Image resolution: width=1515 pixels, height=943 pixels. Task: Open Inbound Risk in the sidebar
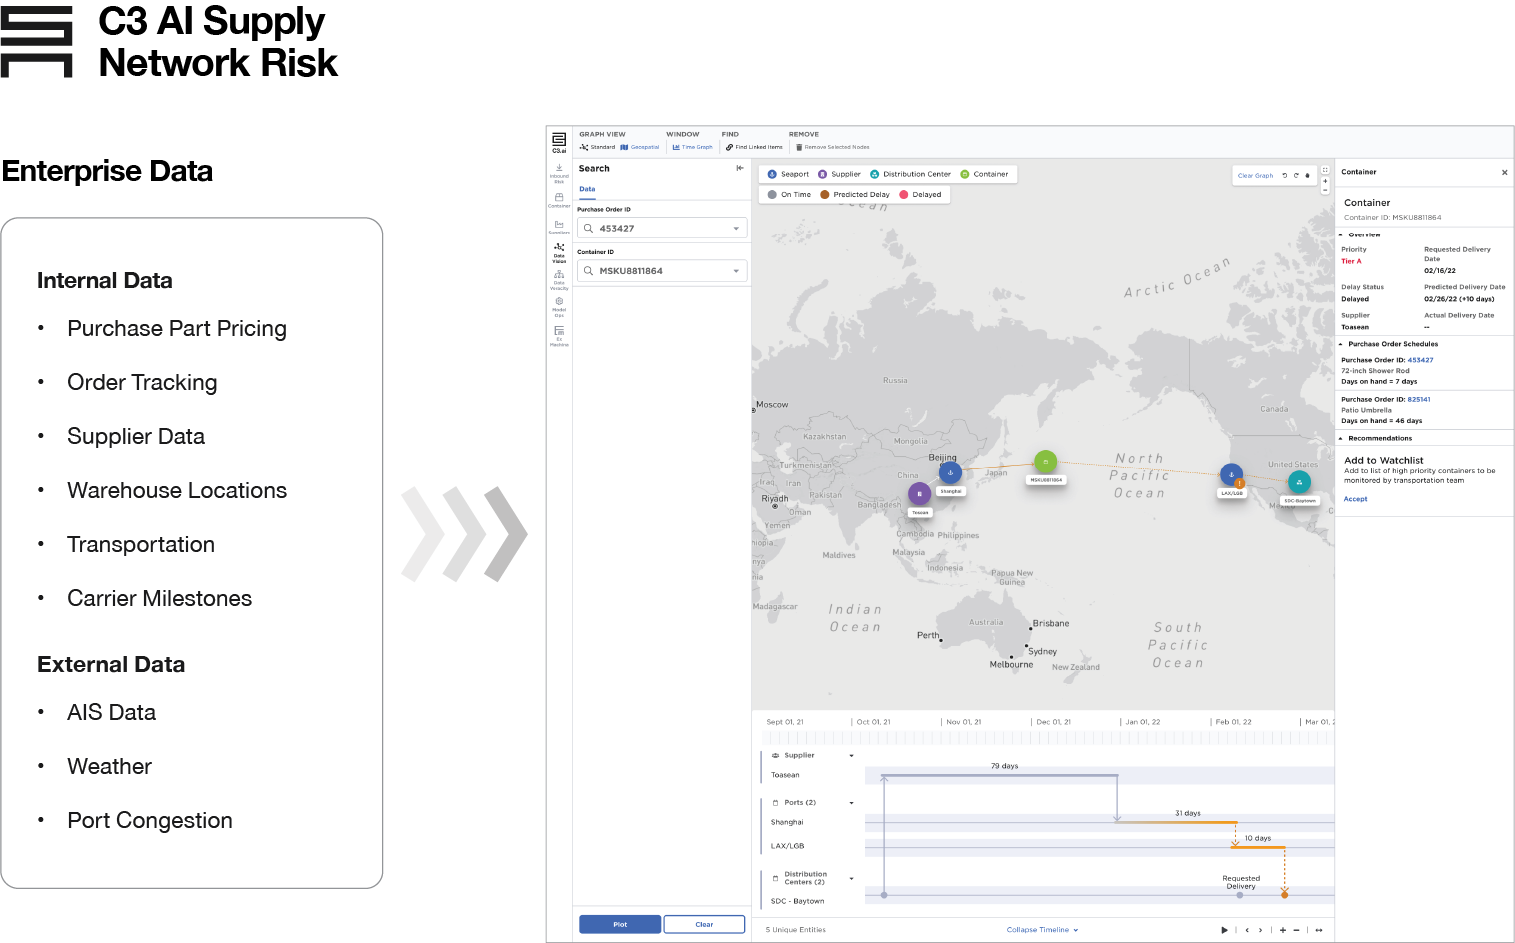coord(559,174)
